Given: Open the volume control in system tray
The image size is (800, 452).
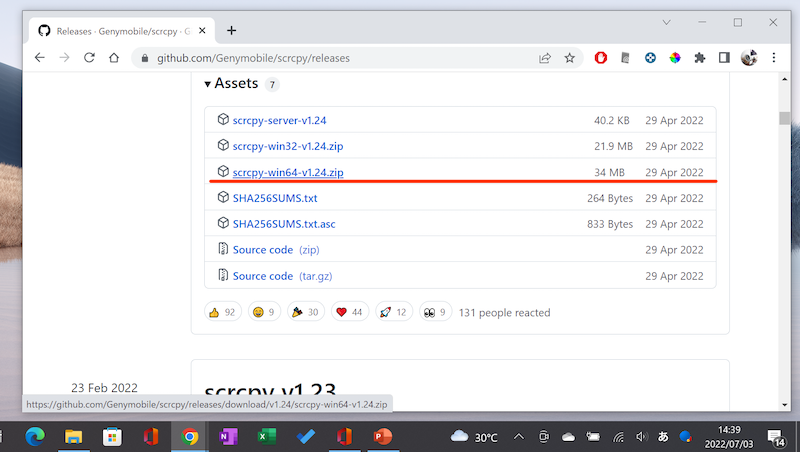Looking at the screenshot, I should [642, 437].
